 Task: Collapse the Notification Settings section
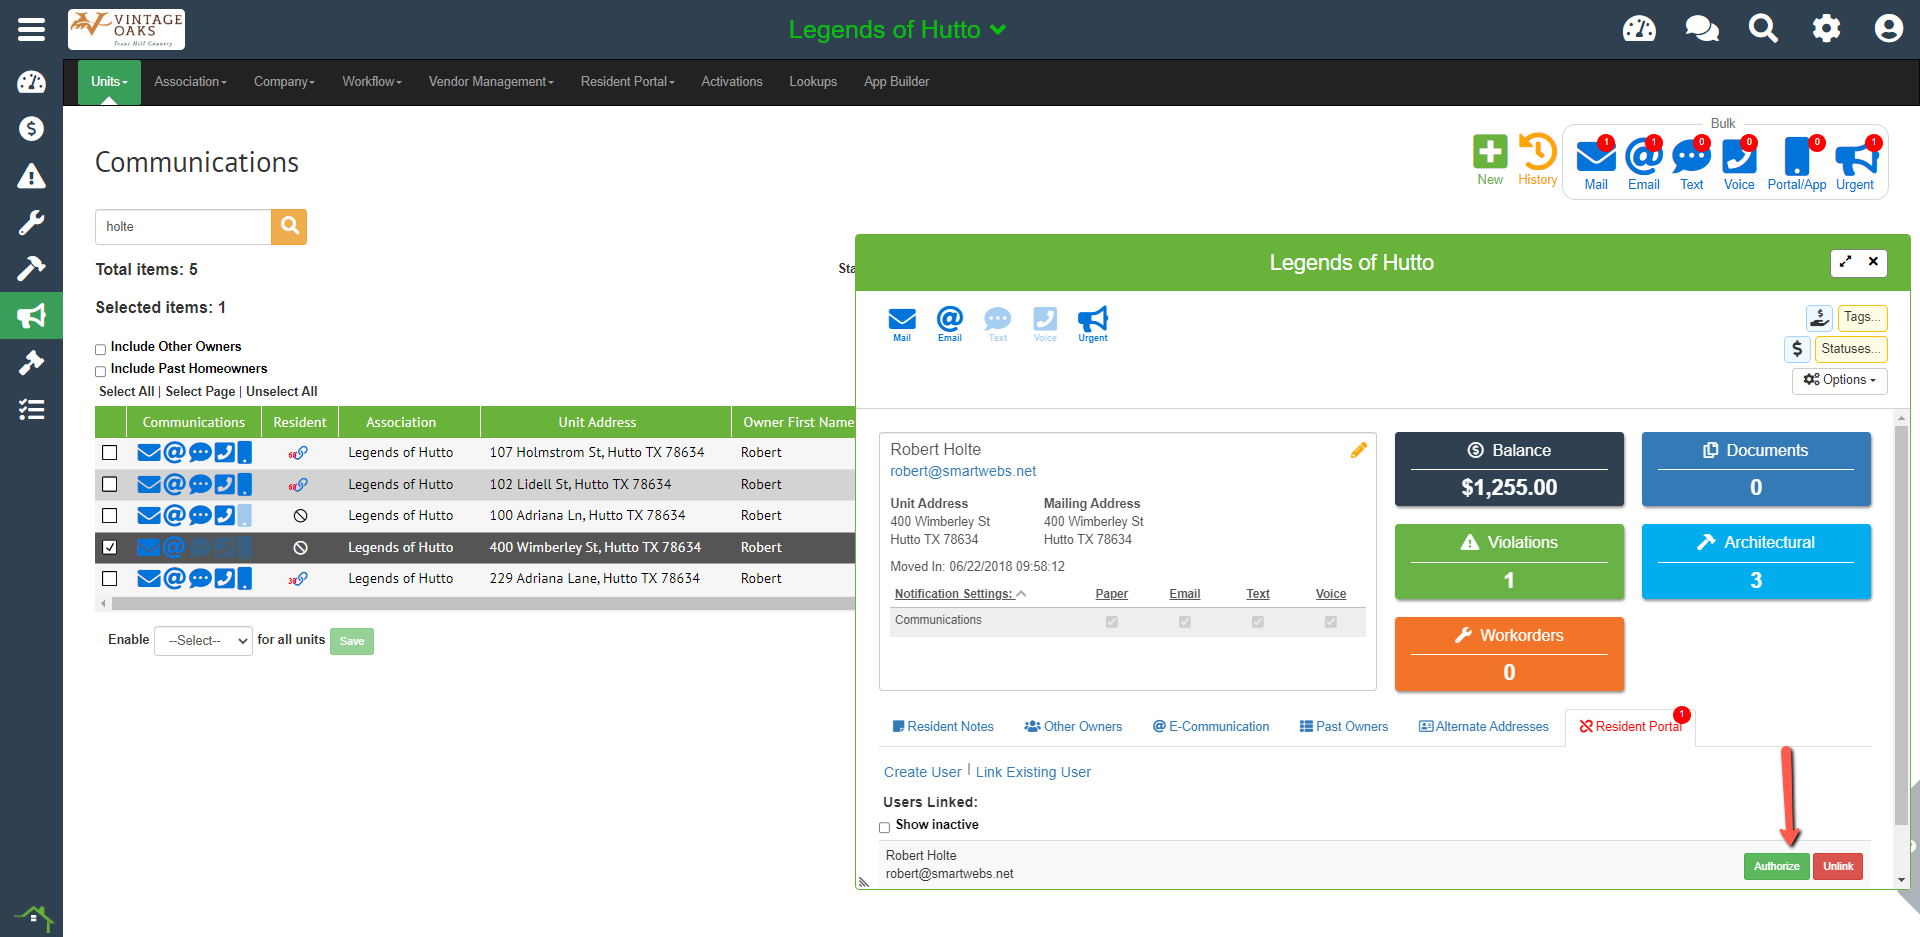[x=960, y=594]
